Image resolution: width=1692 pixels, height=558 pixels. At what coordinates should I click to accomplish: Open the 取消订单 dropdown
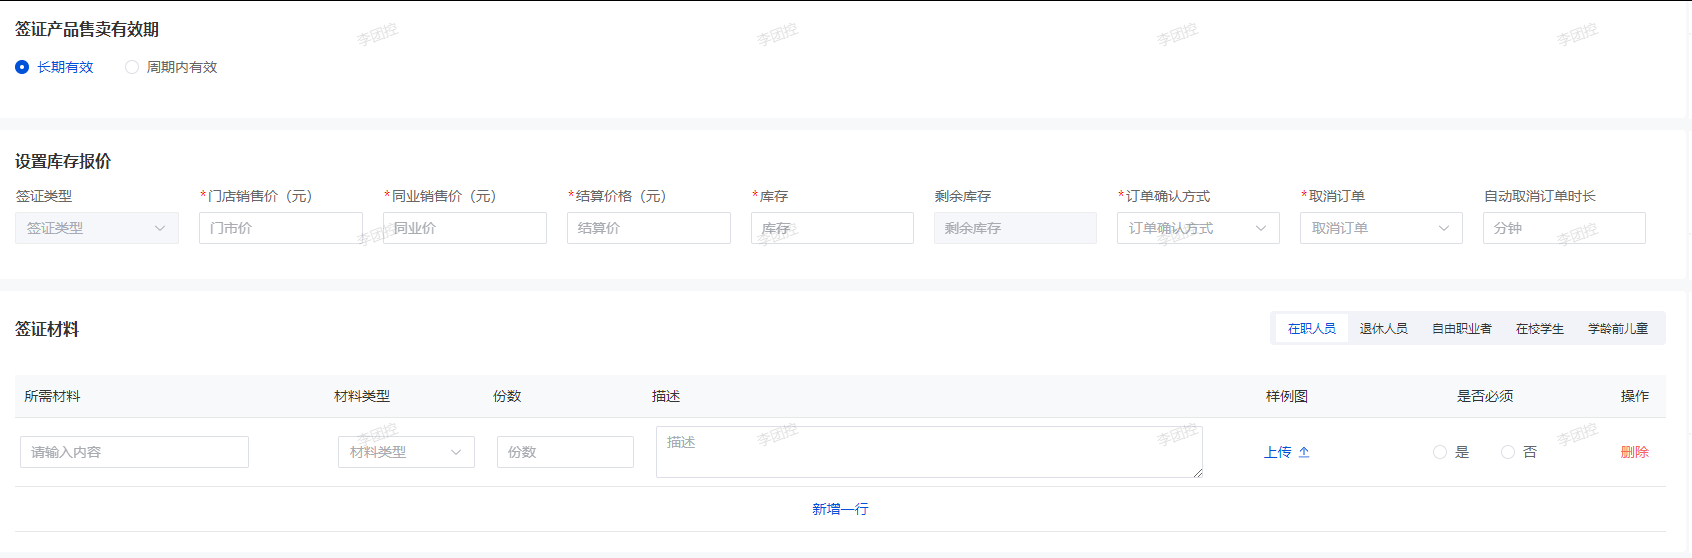[1381, 228]
